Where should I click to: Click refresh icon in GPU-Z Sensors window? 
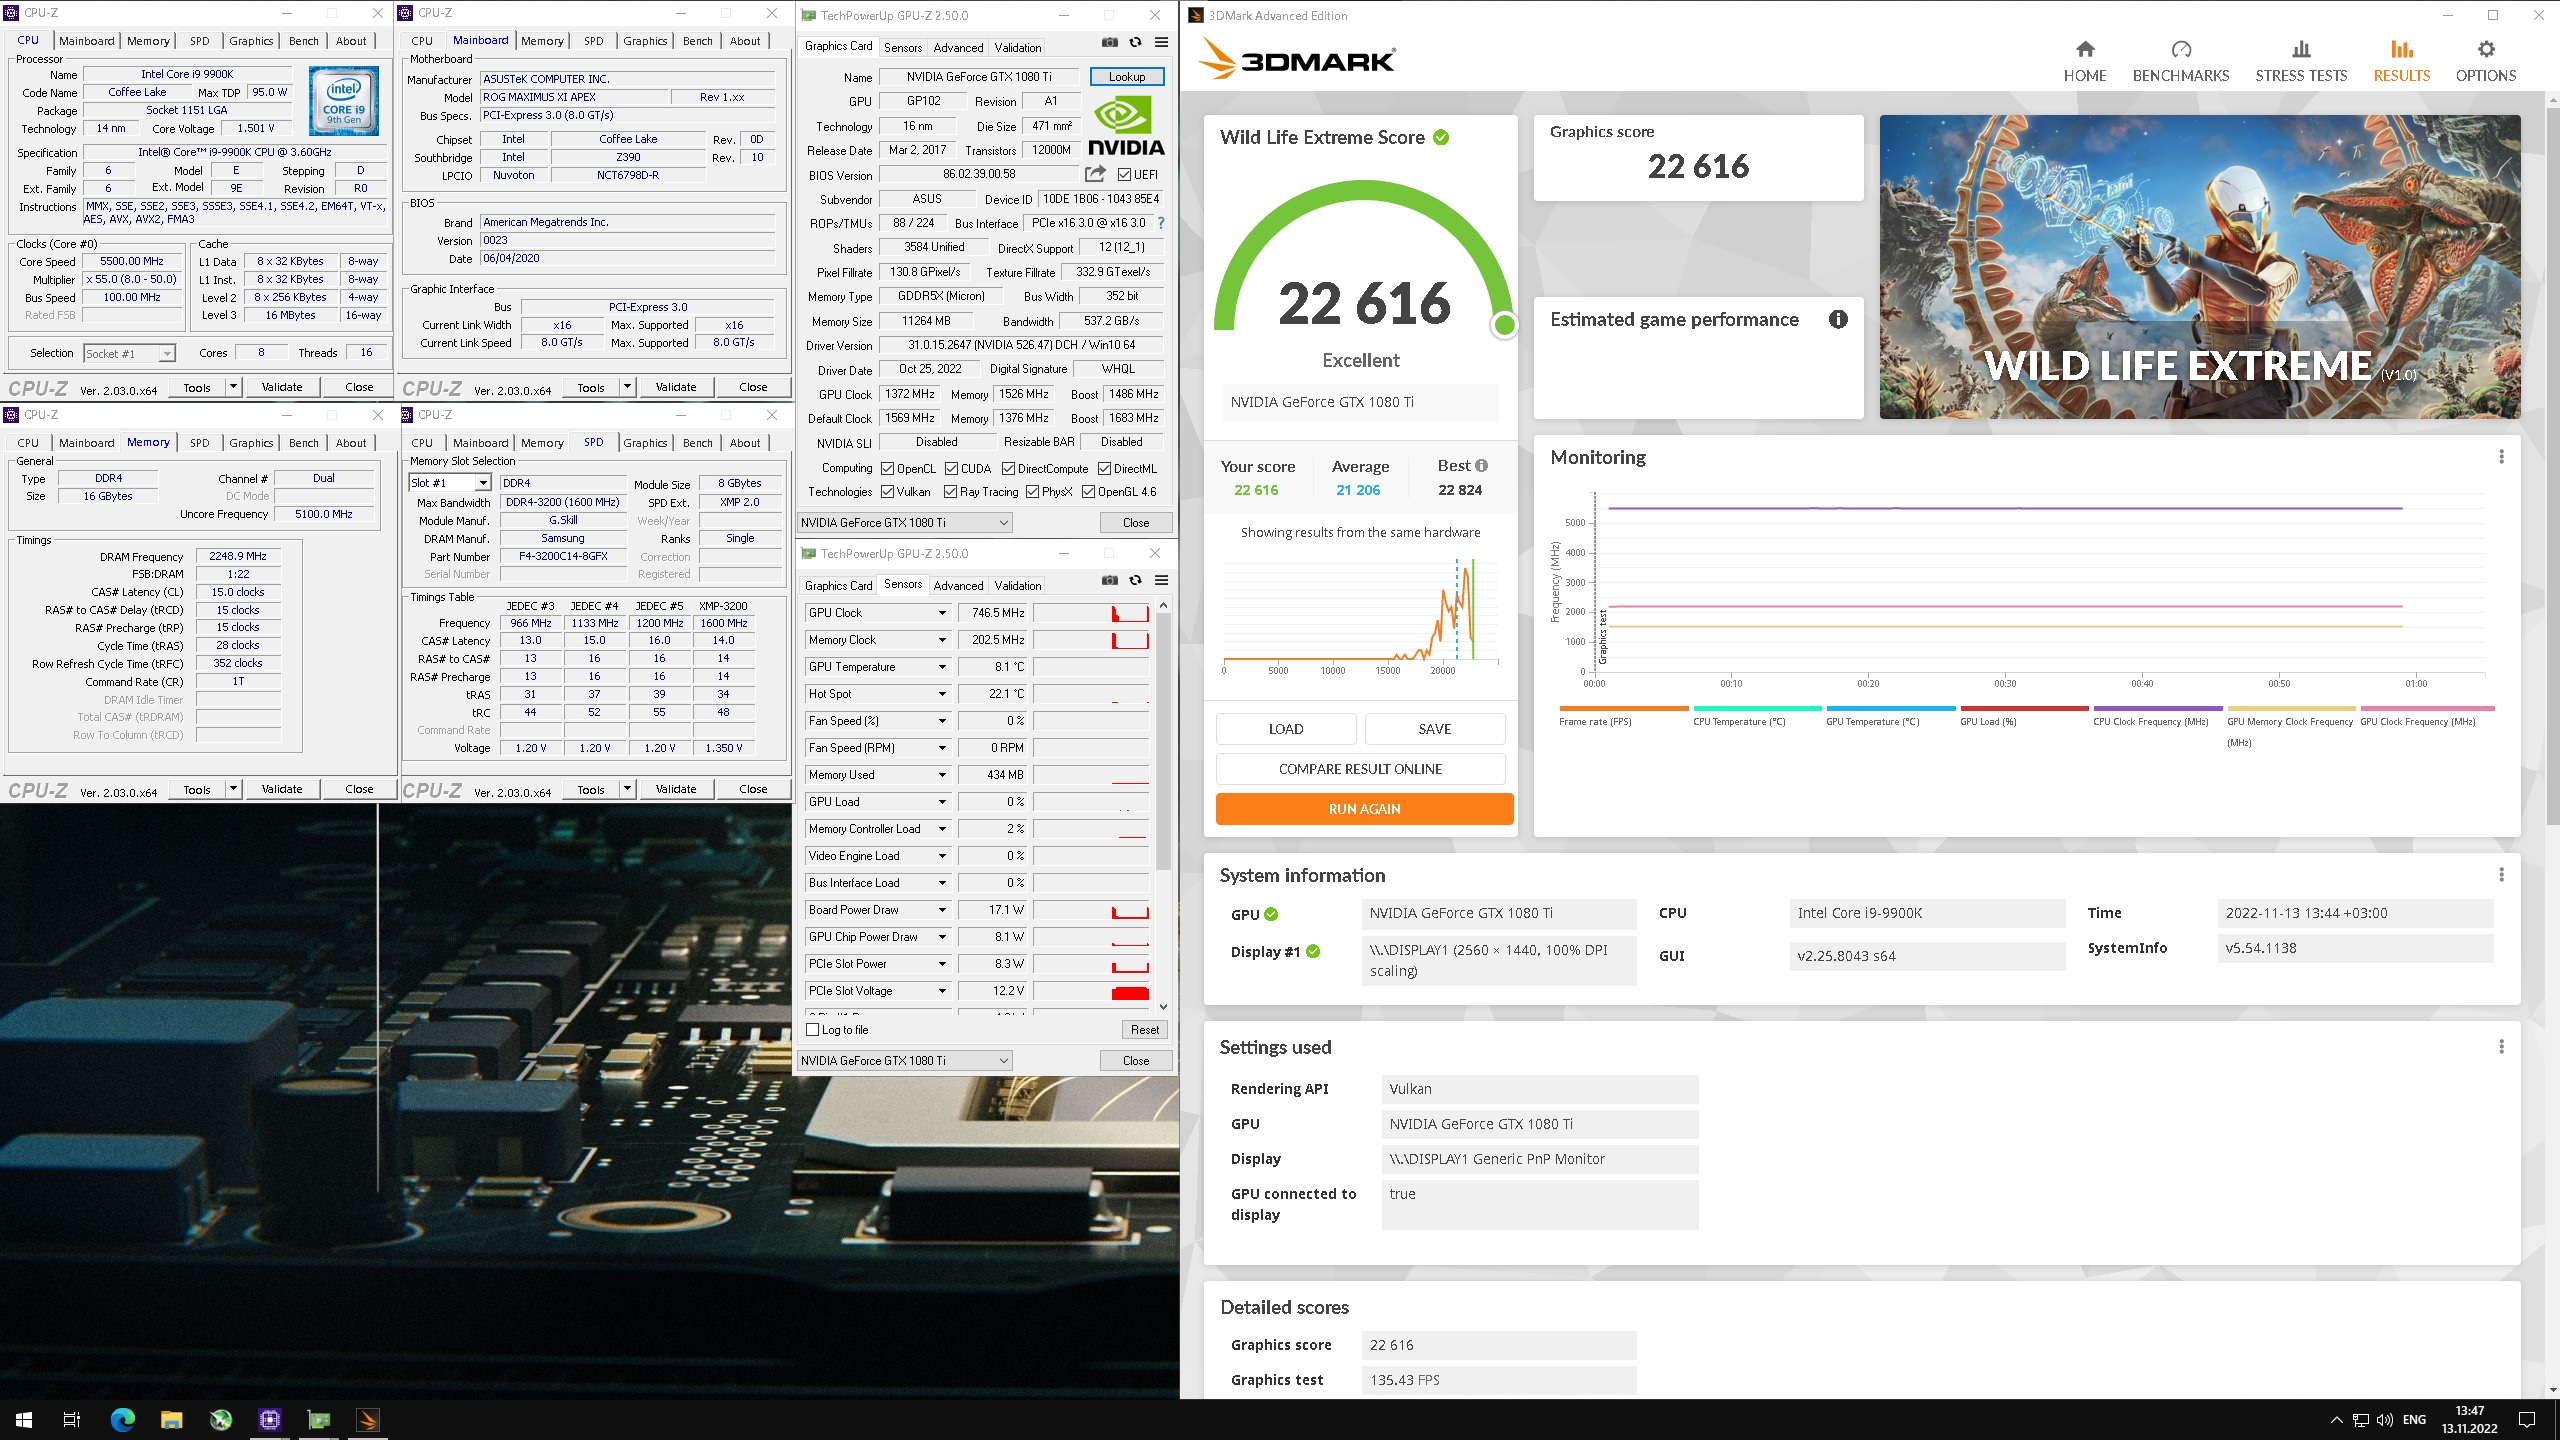[1135, 580]
